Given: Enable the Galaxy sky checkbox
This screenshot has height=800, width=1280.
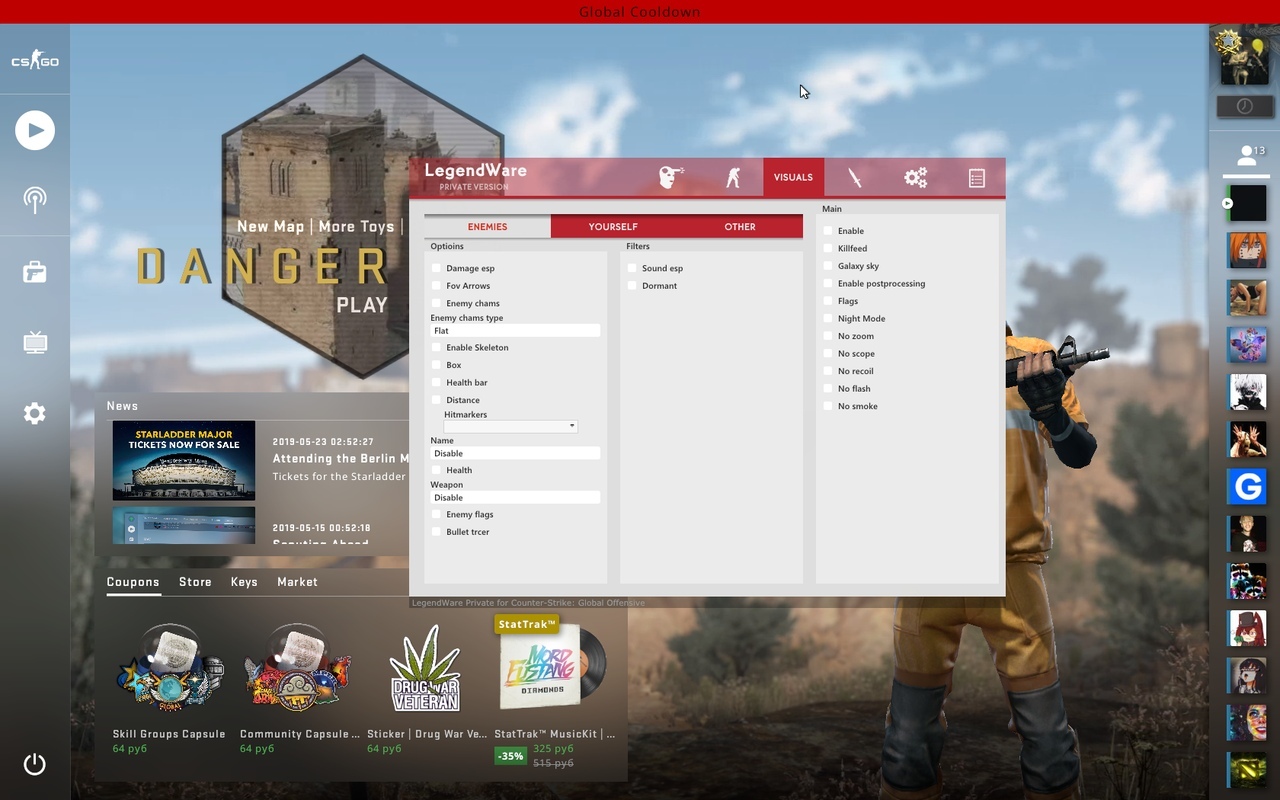Looking at the screenshot, I should point(828,266).
